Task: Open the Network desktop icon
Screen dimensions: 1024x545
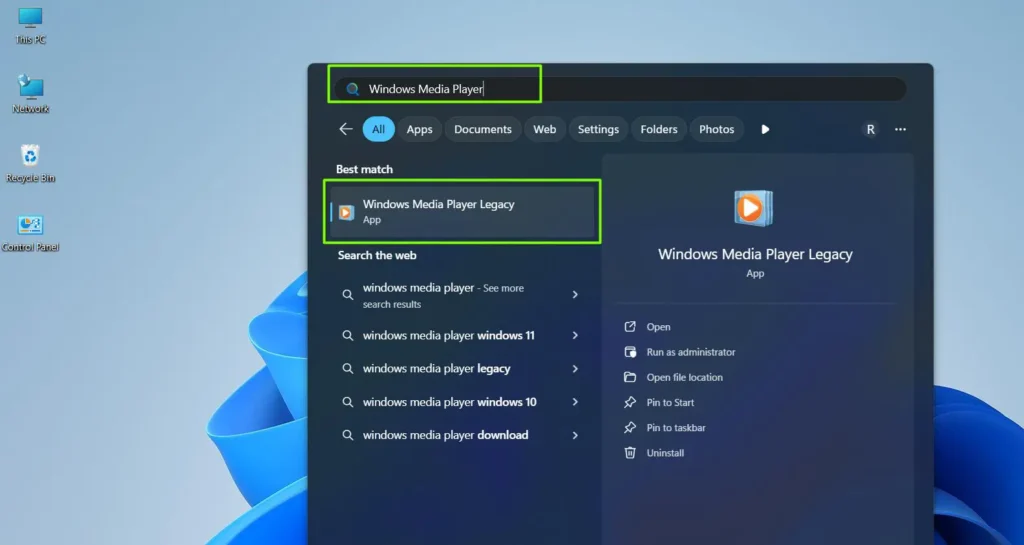Action: [30, 94]
